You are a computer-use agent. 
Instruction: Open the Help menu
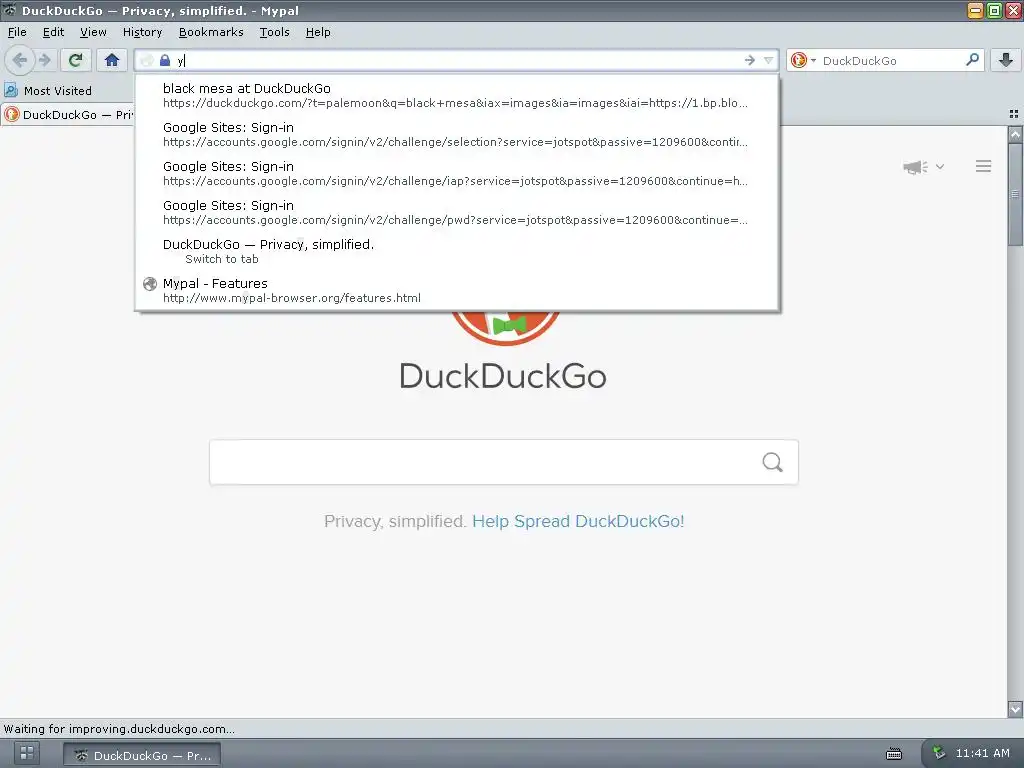pos(318,32)
